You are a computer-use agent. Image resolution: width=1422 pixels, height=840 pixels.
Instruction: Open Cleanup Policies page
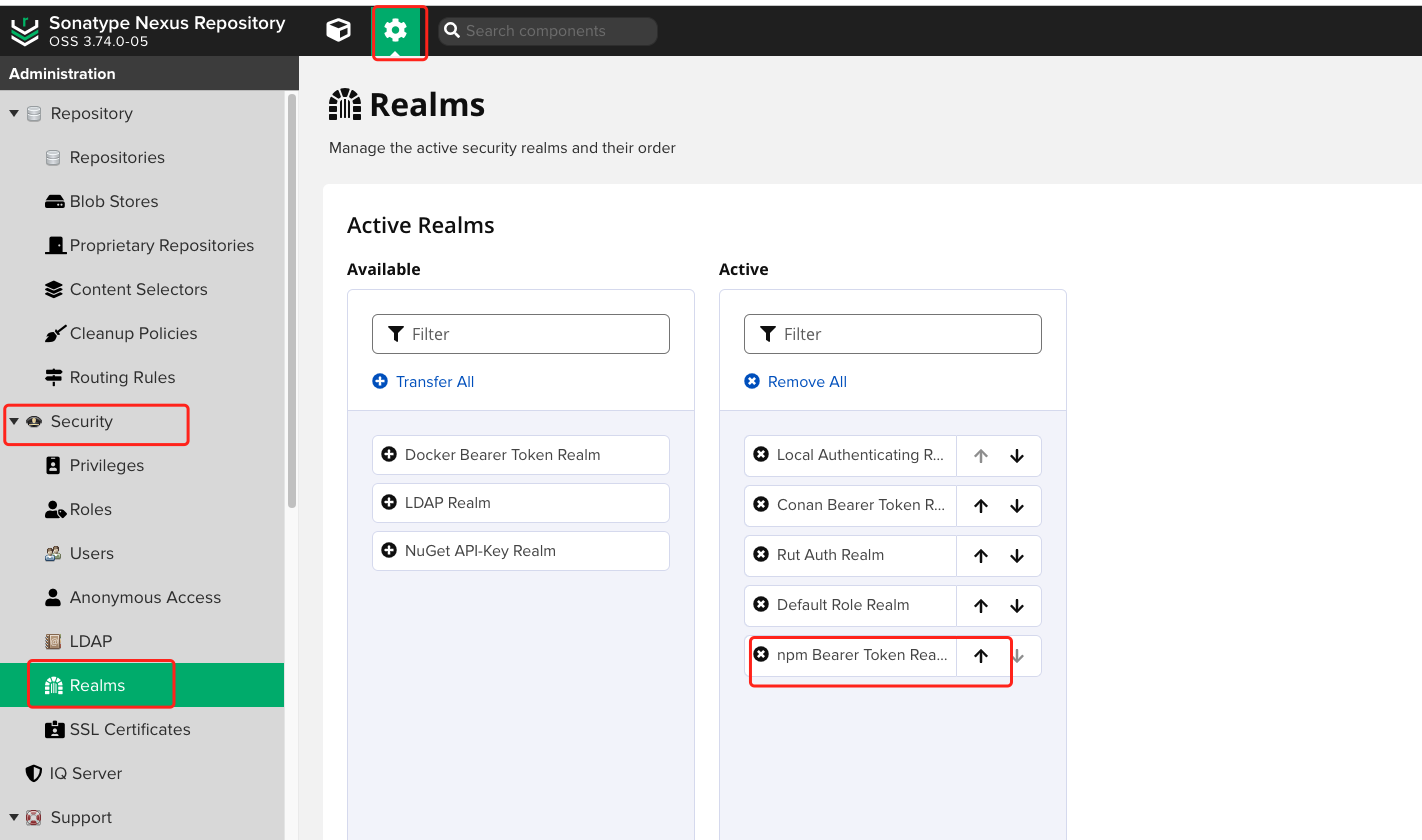[x=134, y=334]
